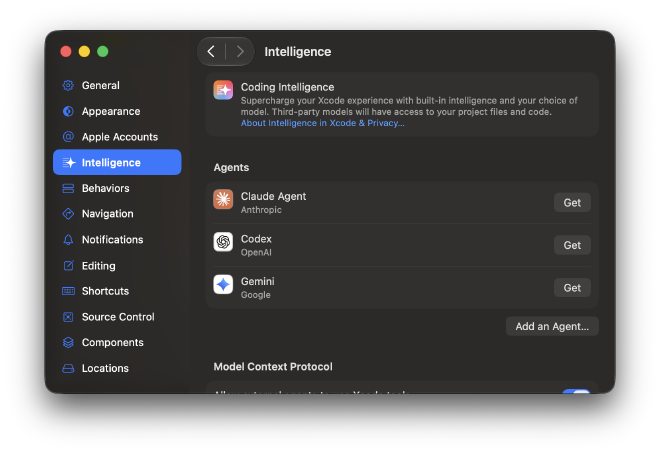The height and width of the screenshot is (453, 660).
Task: Click the Intelligence window title
Action: coord(298,52)
